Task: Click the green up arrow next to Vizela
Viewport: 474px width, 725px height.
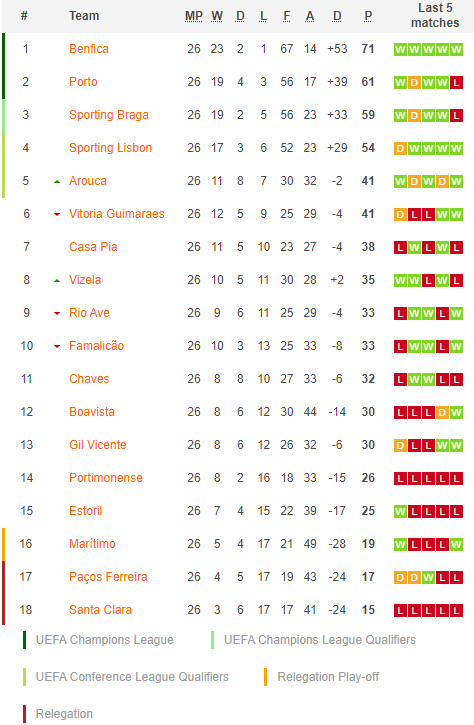Action: click(57, 281)
